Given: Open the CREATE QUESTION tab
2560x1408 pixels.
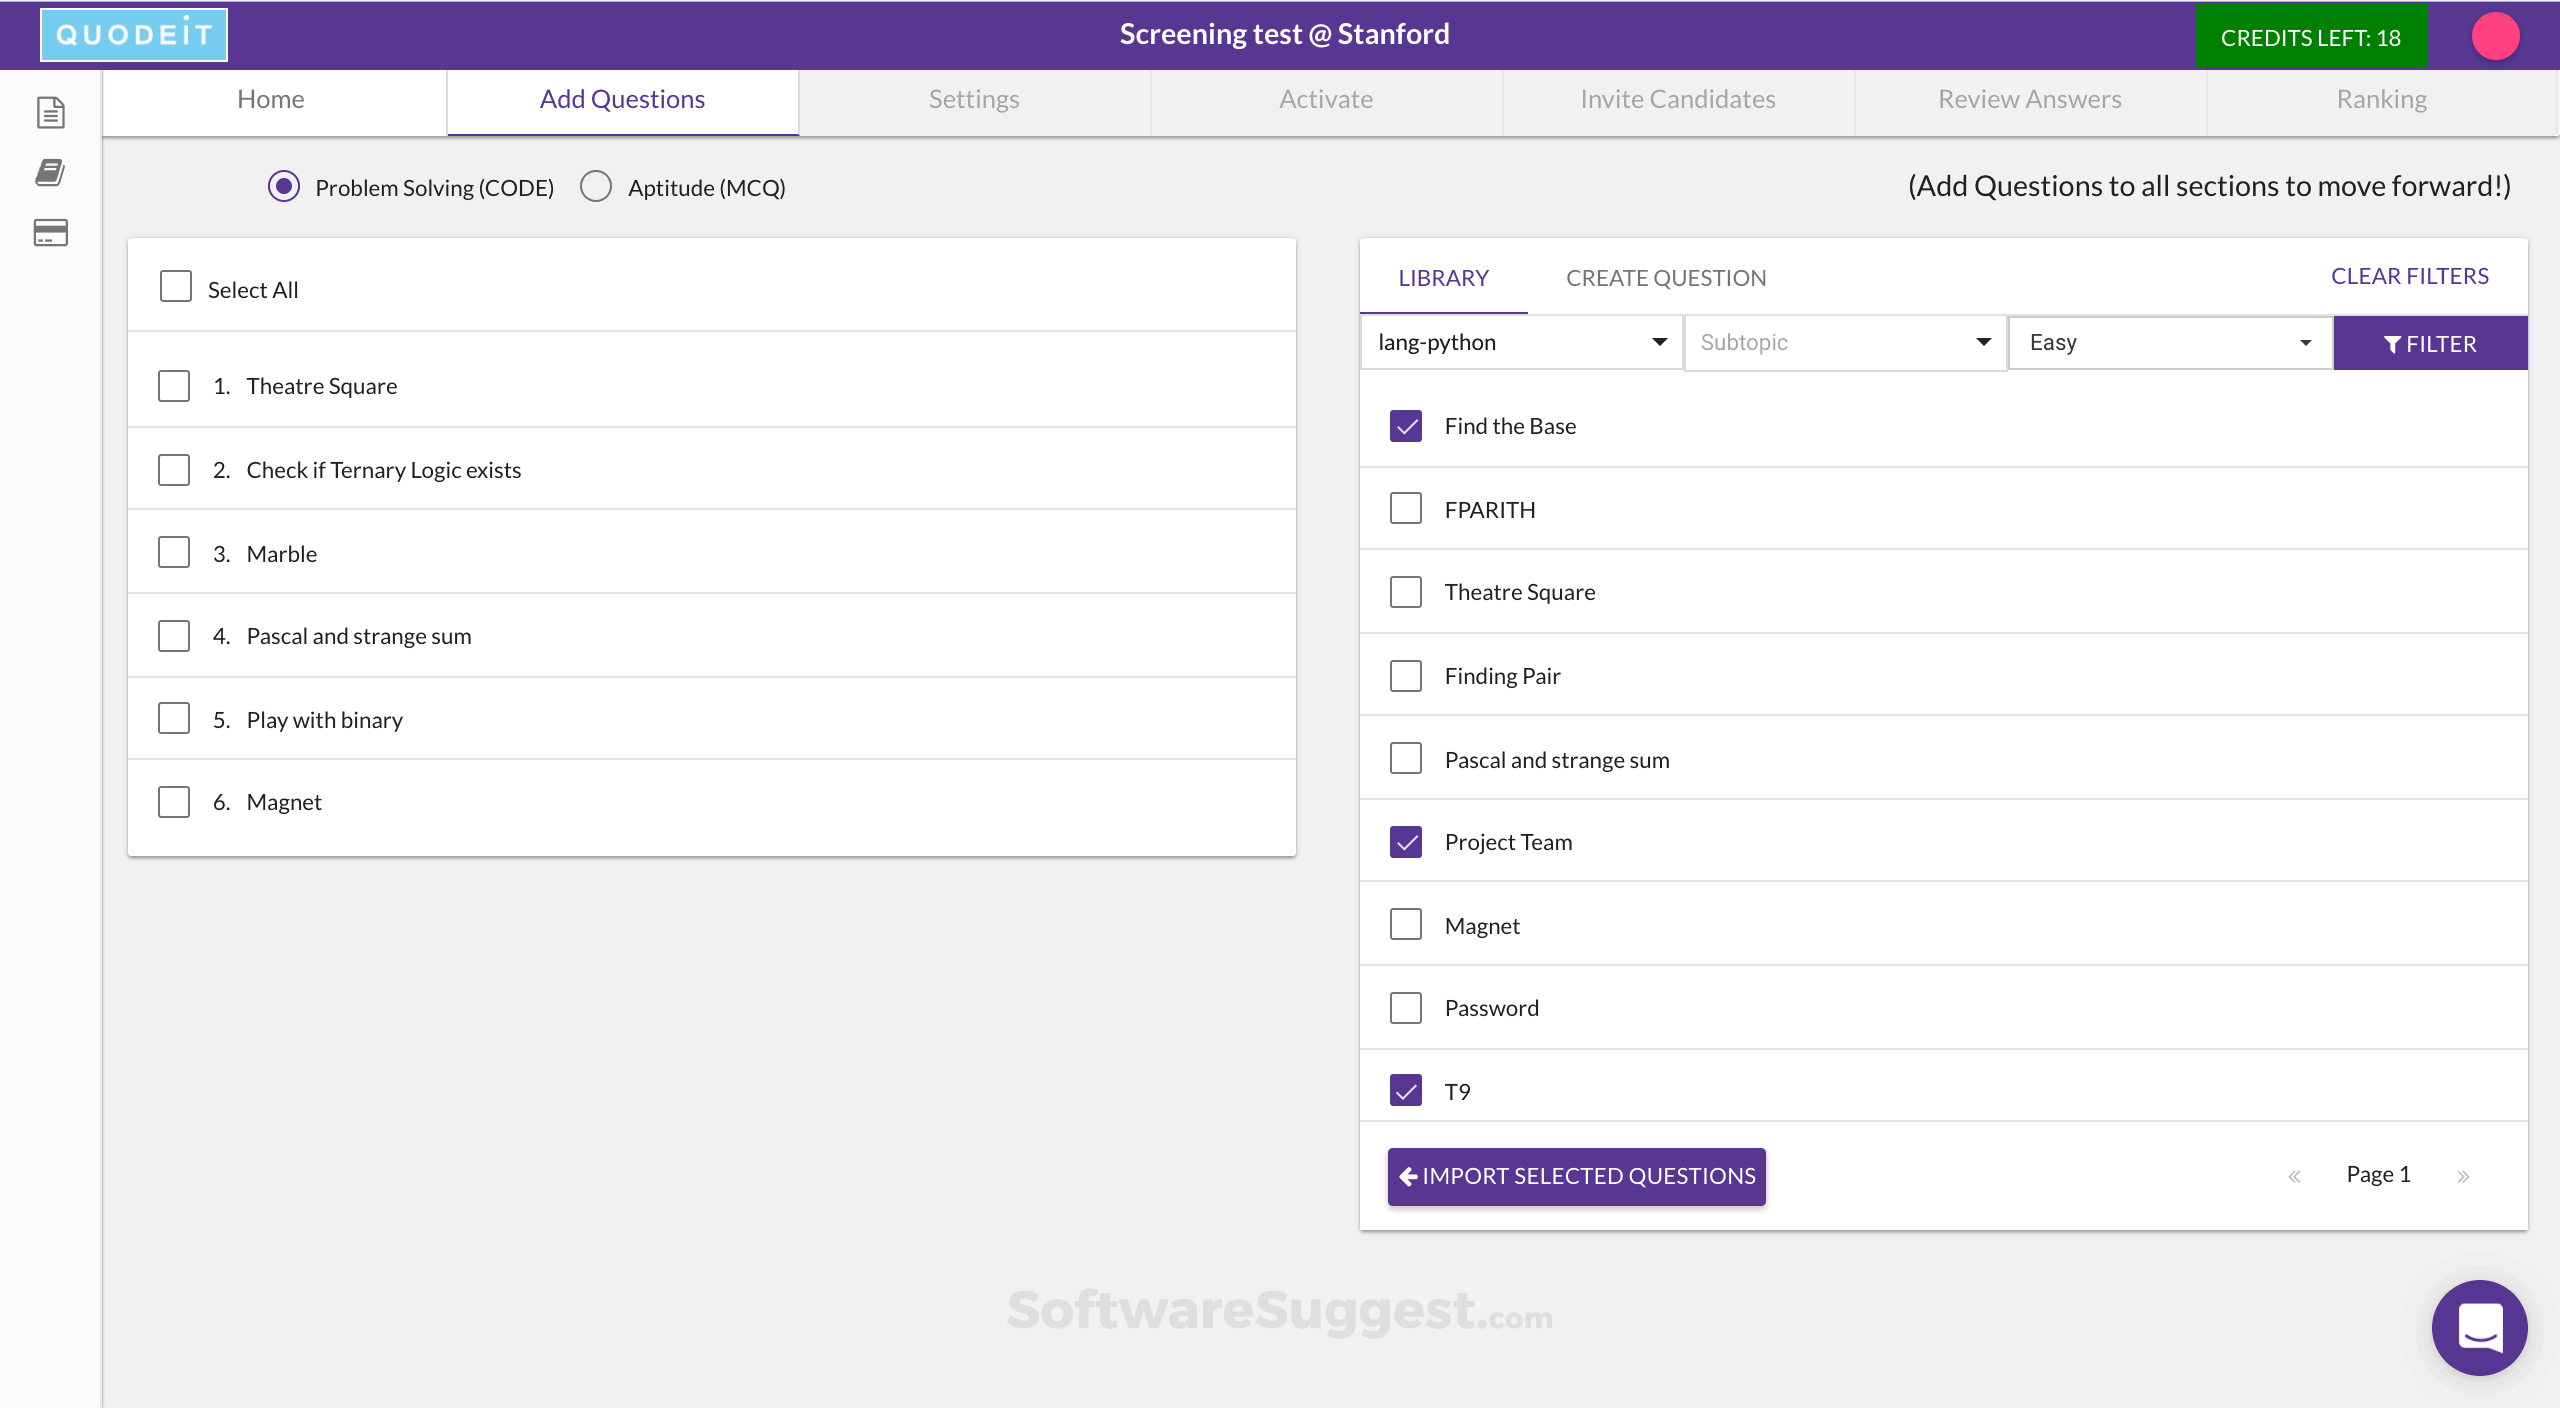Looking at the screenshot, I should point(1666,278).
